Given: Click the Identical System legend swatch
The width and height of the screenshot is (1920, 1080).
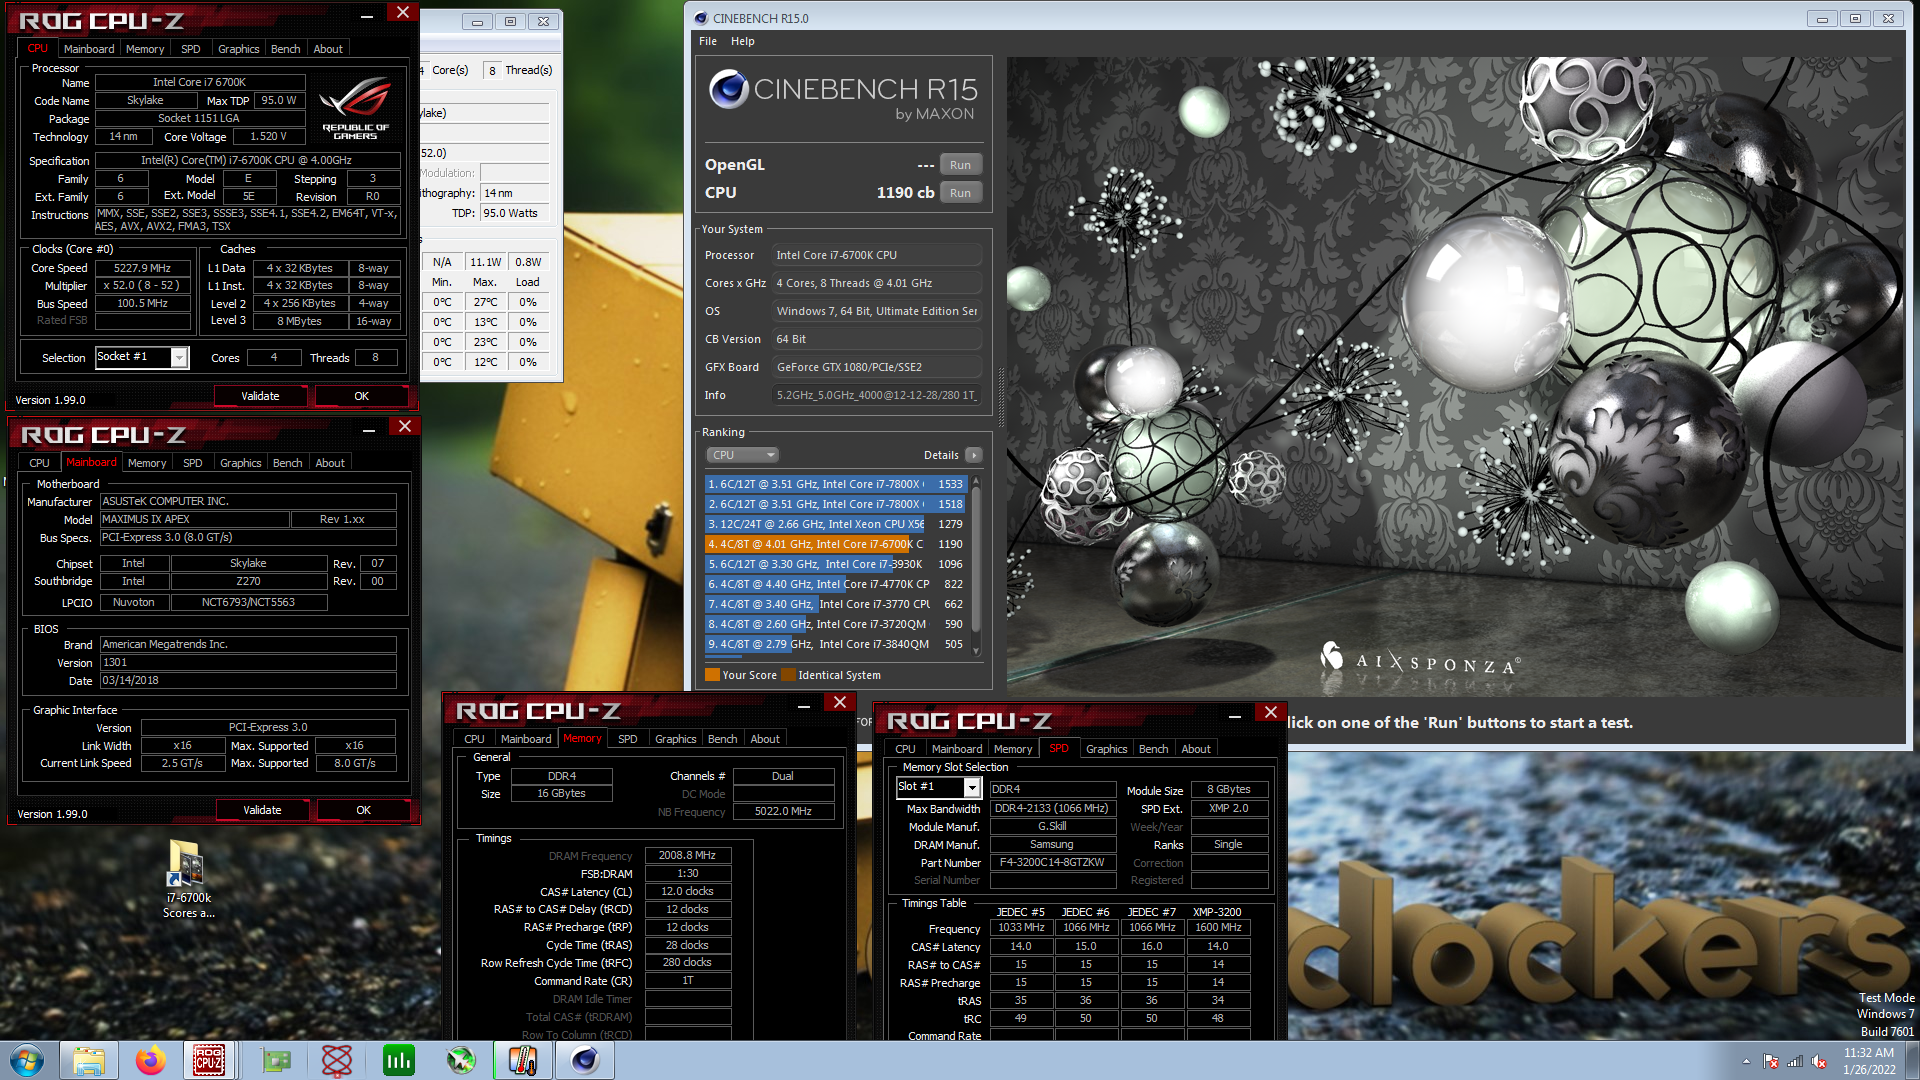Looking at the screenshot, I should click(x=788, y=675).
